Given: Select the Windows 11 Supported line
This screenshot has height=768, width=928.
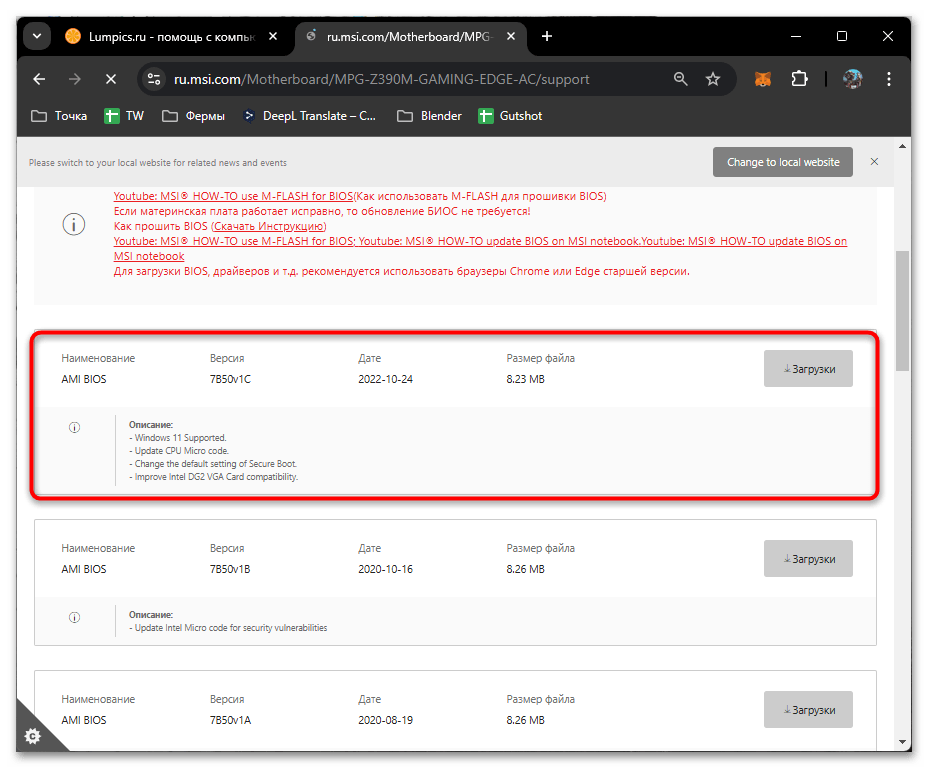Looking at the screenshot, I should coord(178,438).
